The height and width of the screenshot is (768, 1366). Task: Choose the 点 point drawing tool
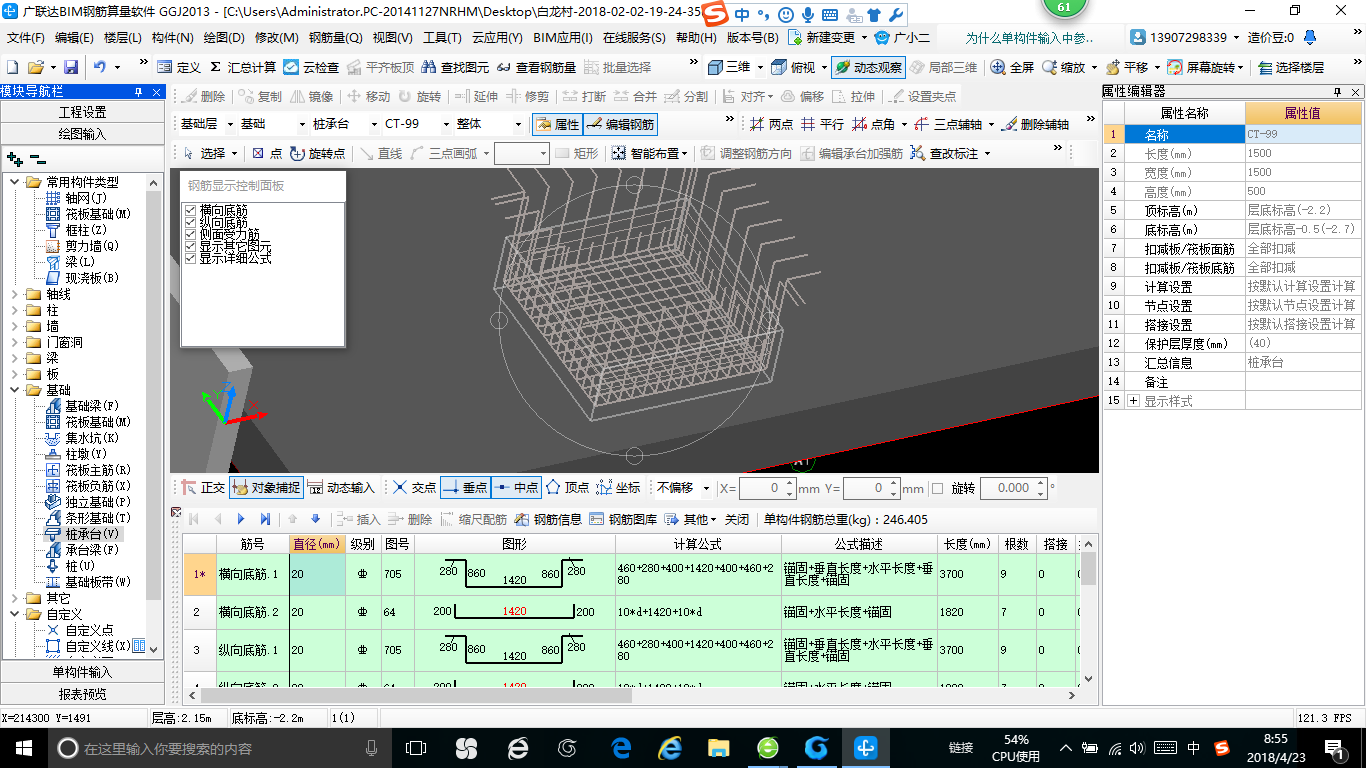click(x=266, y=153)
